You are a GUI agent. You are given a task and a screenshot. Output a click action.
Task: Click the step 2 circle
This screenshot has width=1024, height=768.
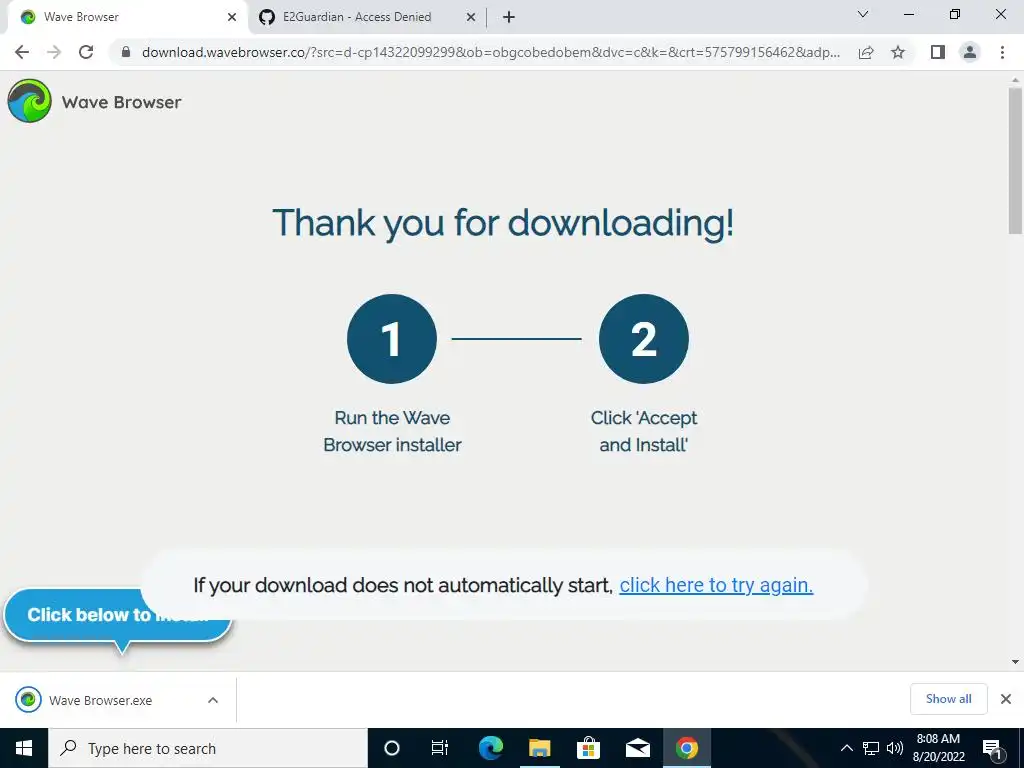(643, 339)
